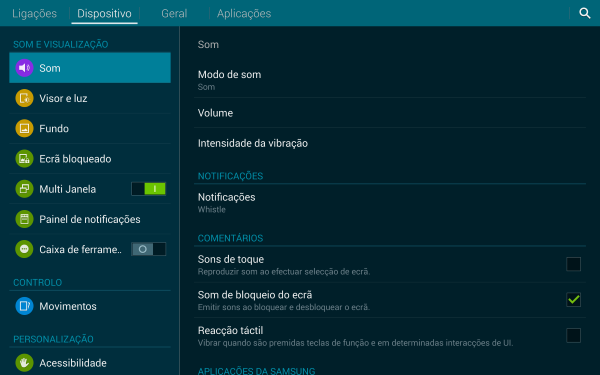The width and height of the screenshot is (600, 375).
Task: Open Notificações Whistle ringtone setting
Action: tap(390, 202)
